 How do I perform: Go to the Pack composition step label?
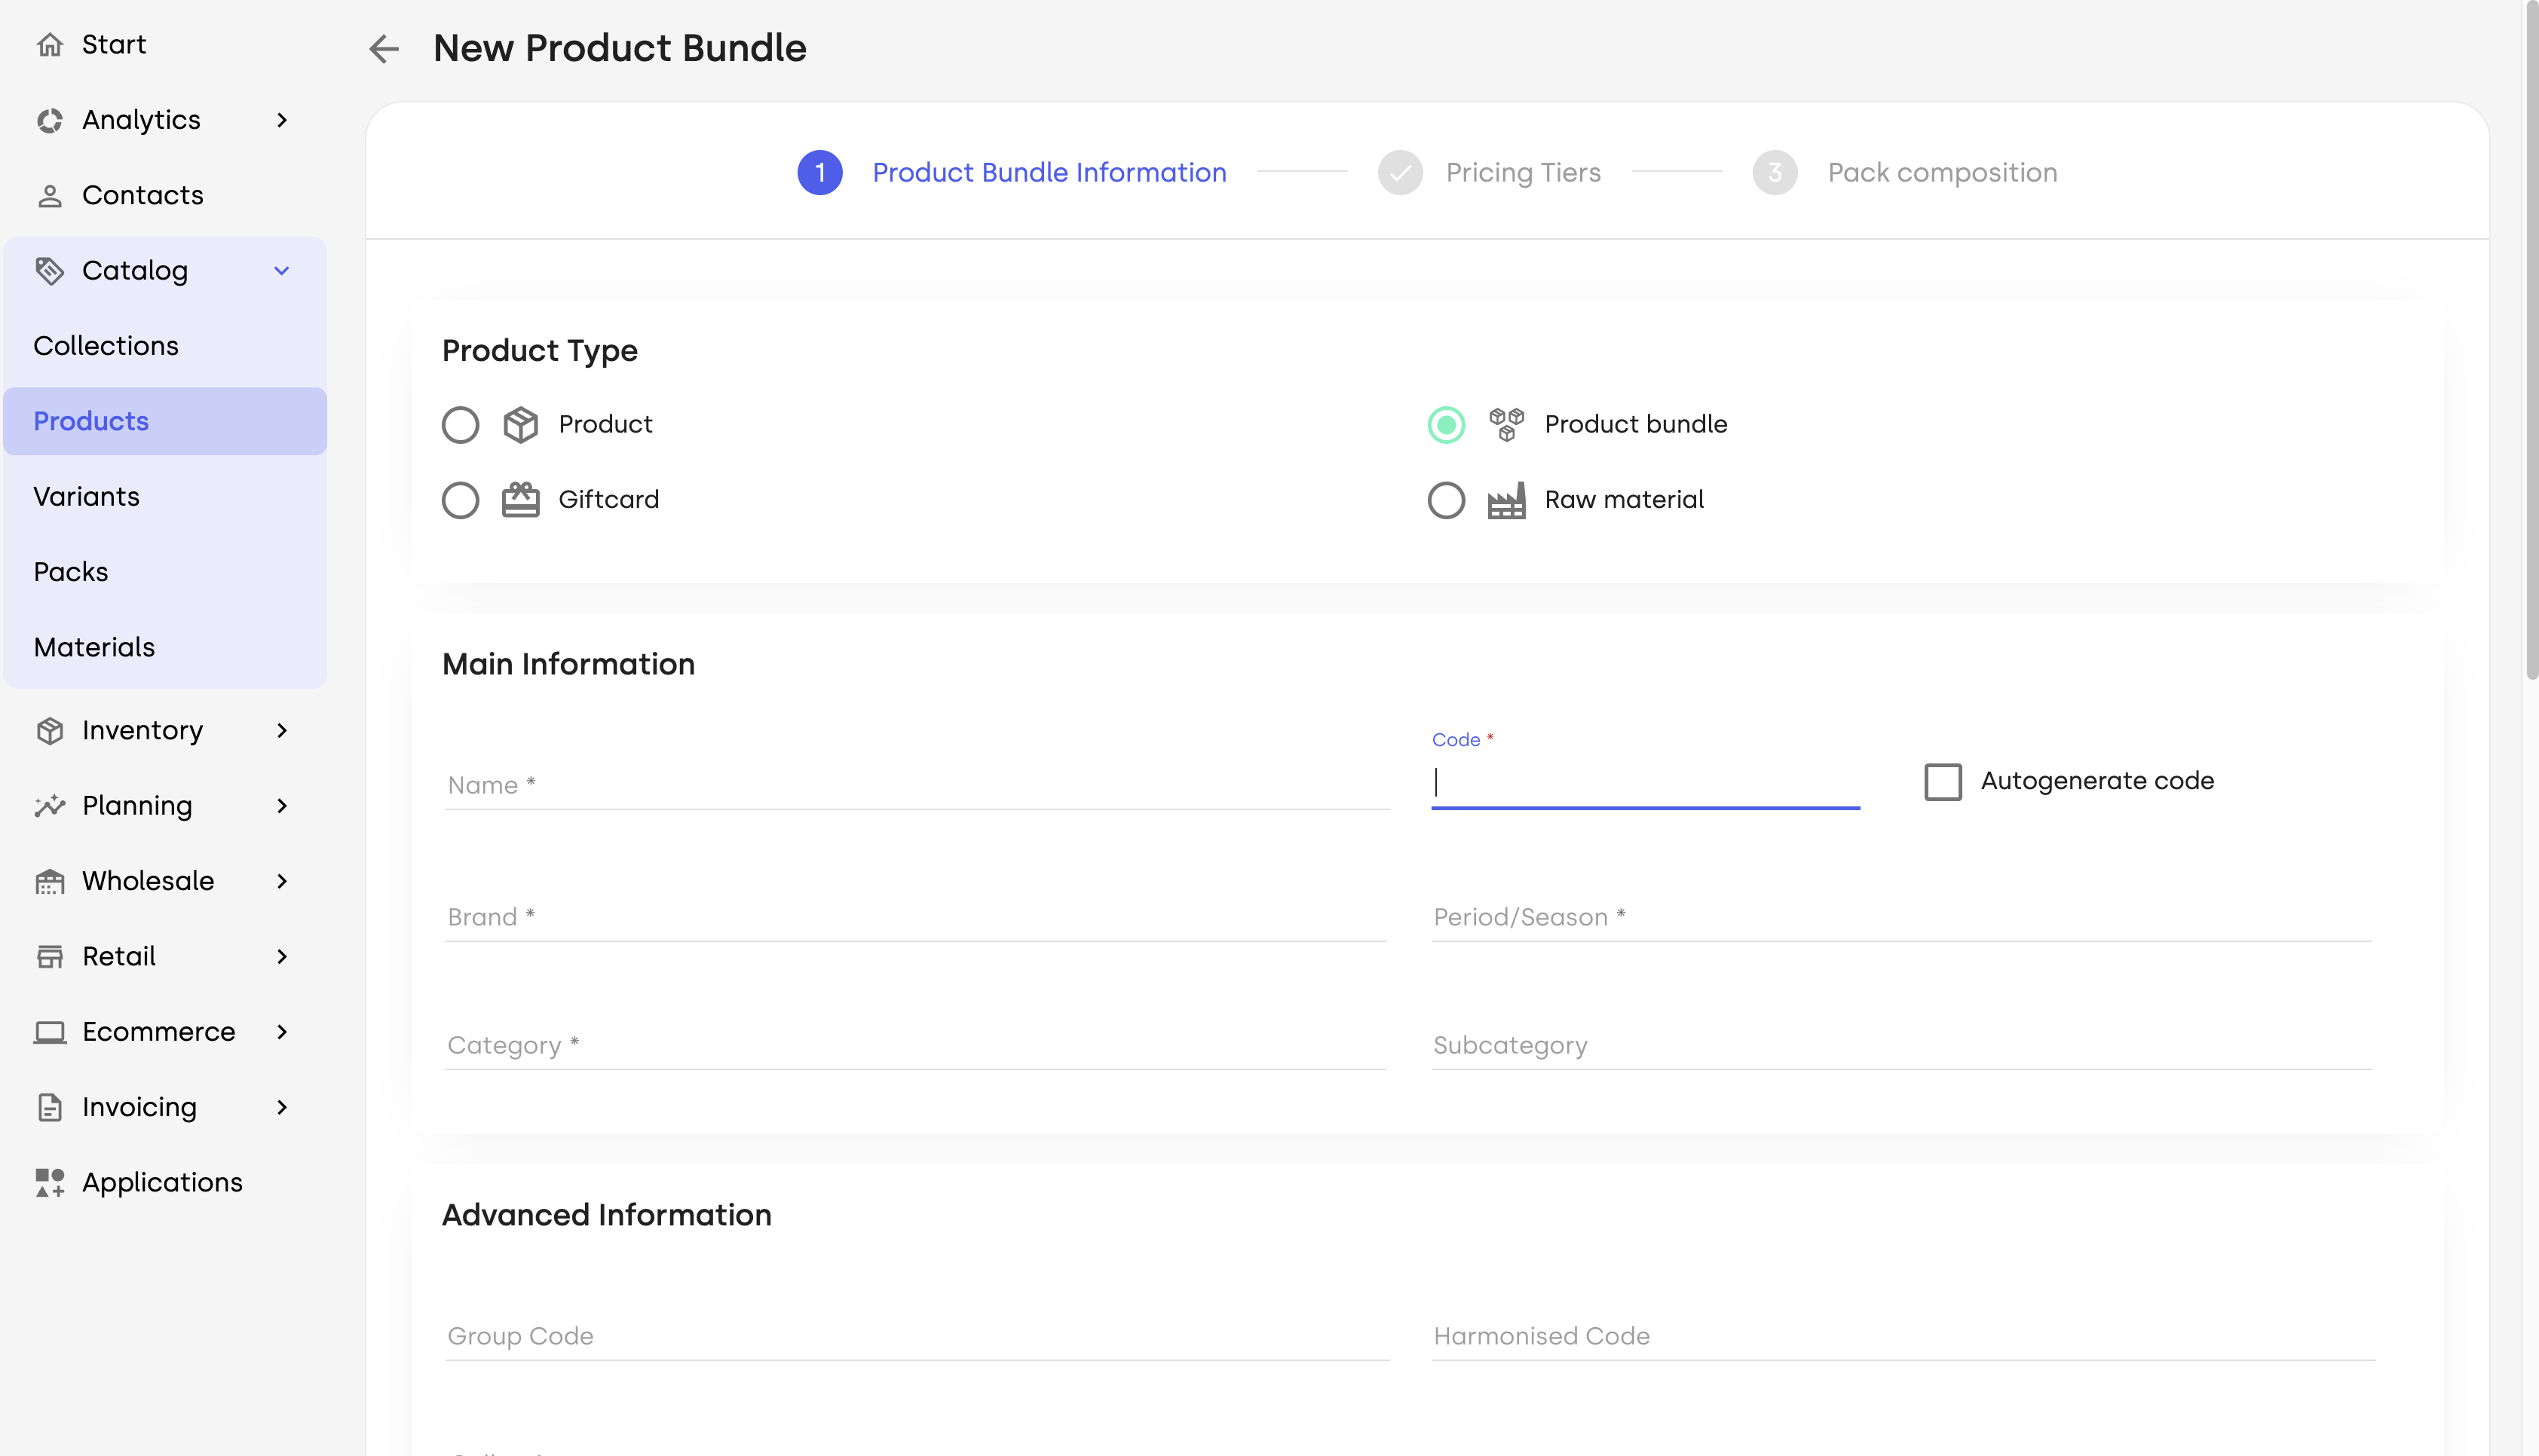tap(1942, 172)
